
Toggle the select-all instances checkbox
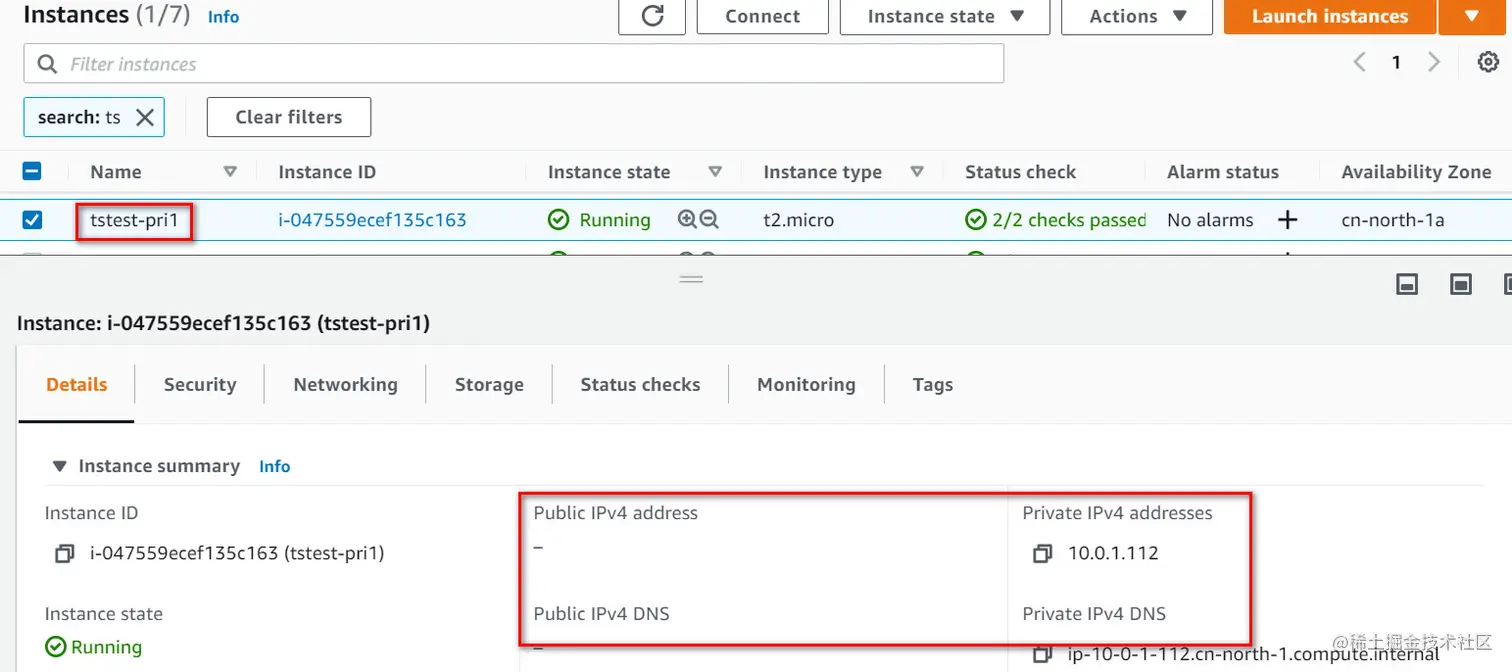[32, 171]
